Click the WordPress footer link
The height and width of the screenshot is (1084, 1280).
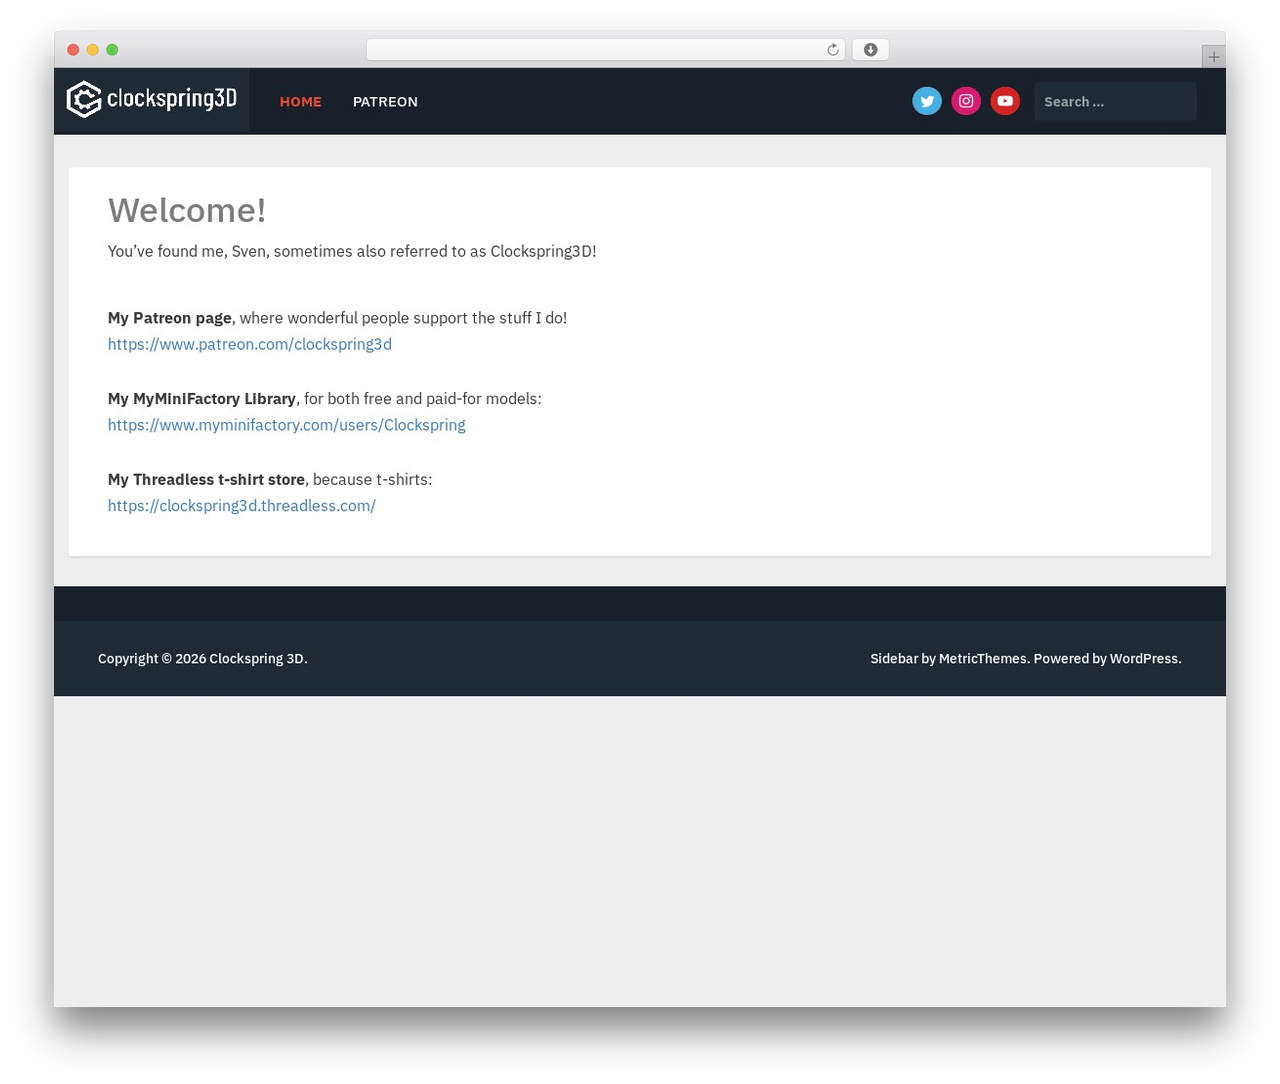click(1144, 659)
